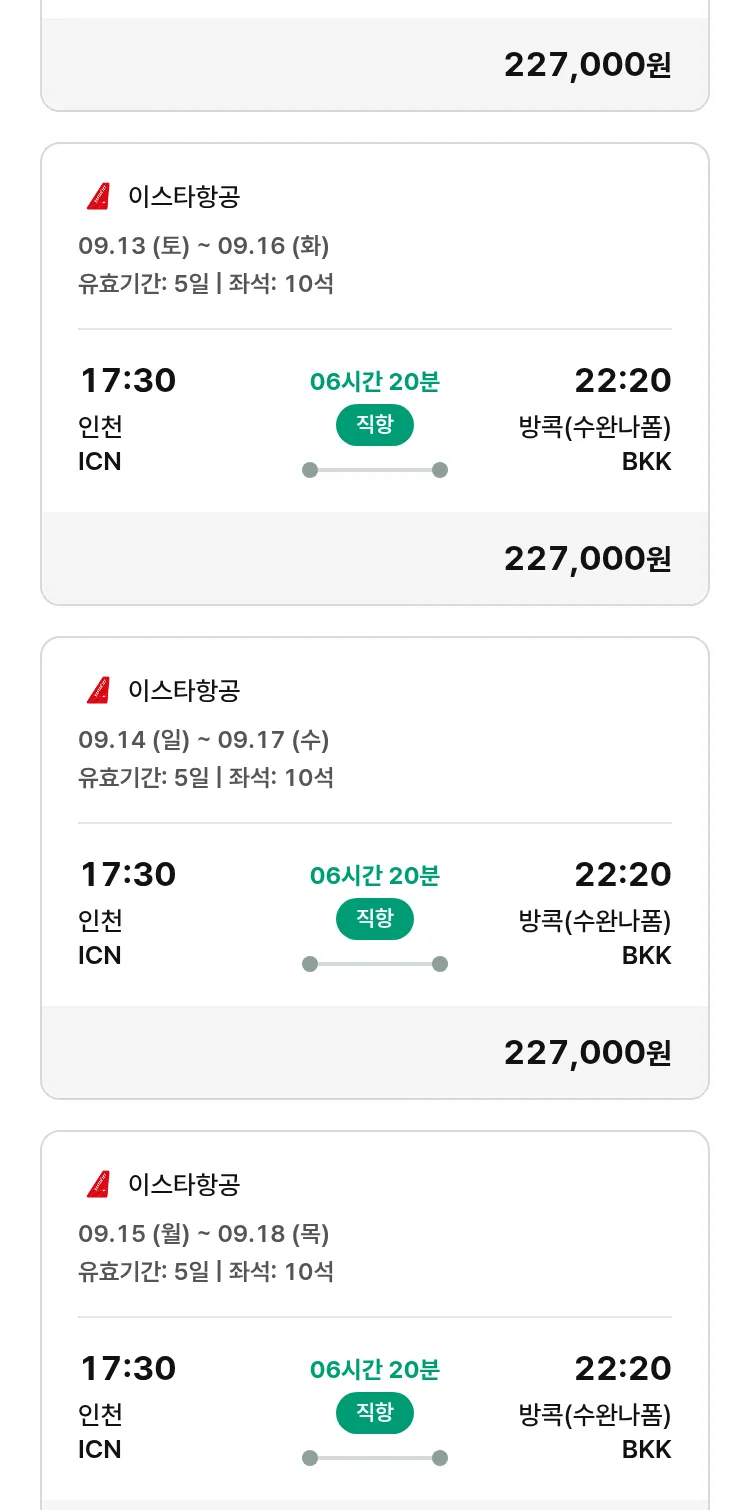Click the topmost 227,000원 price
This screenshot has height=1510, width=750.
point(587,65)
